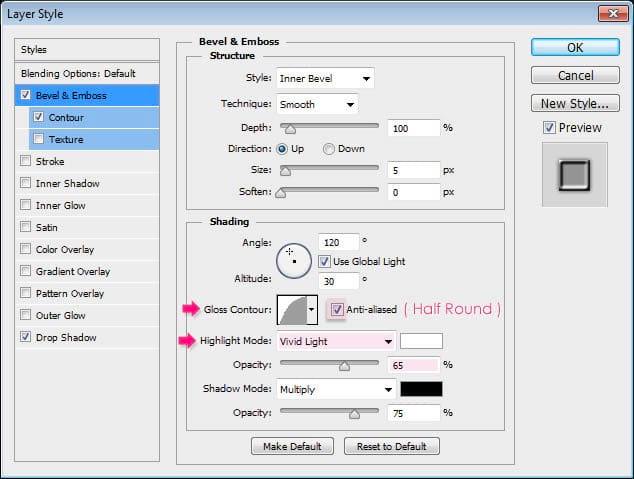Select the Contour sub-item

94,118
